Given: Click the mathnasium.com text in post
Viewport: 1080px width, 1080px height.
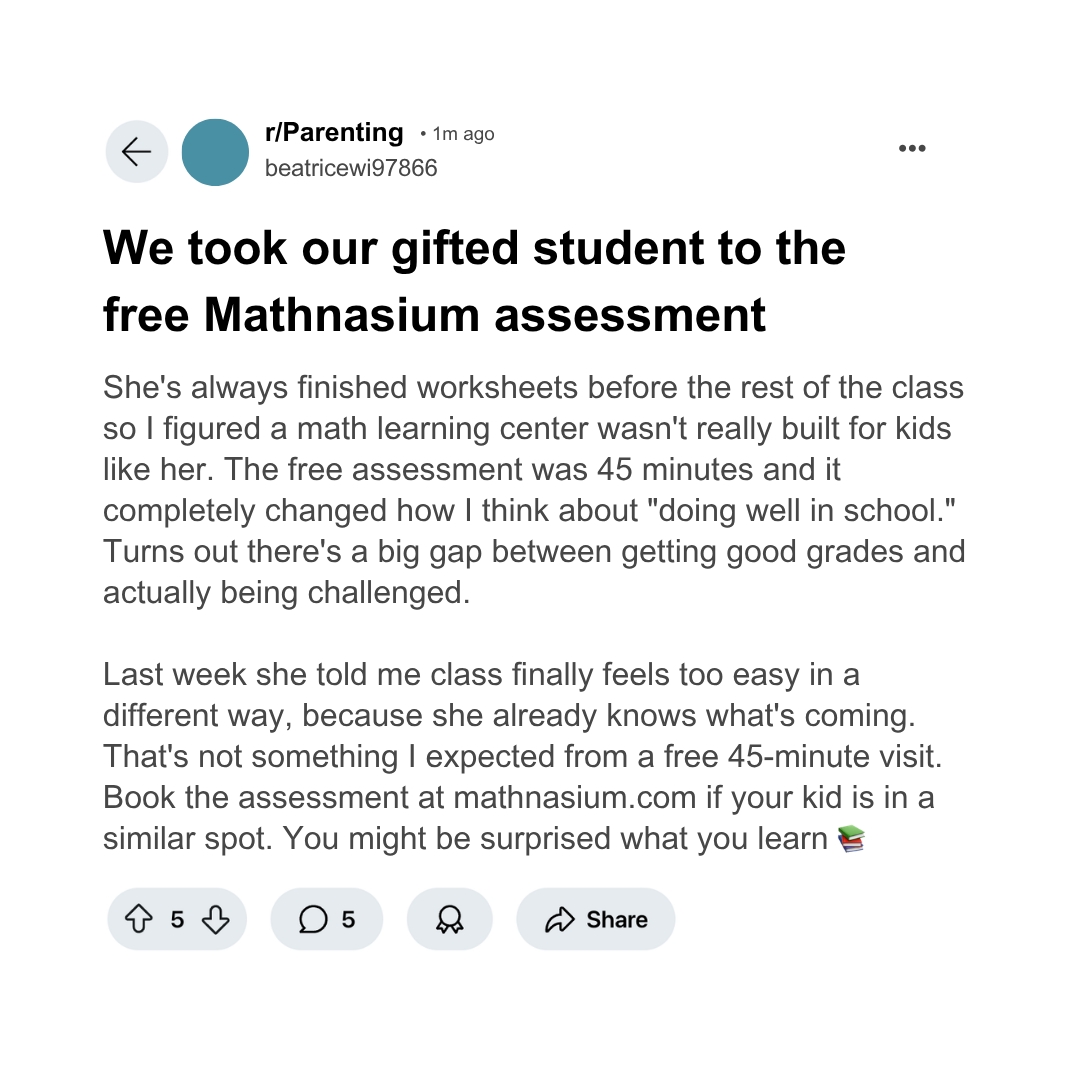Looking at the screenshot, I should tap(574, 798).
